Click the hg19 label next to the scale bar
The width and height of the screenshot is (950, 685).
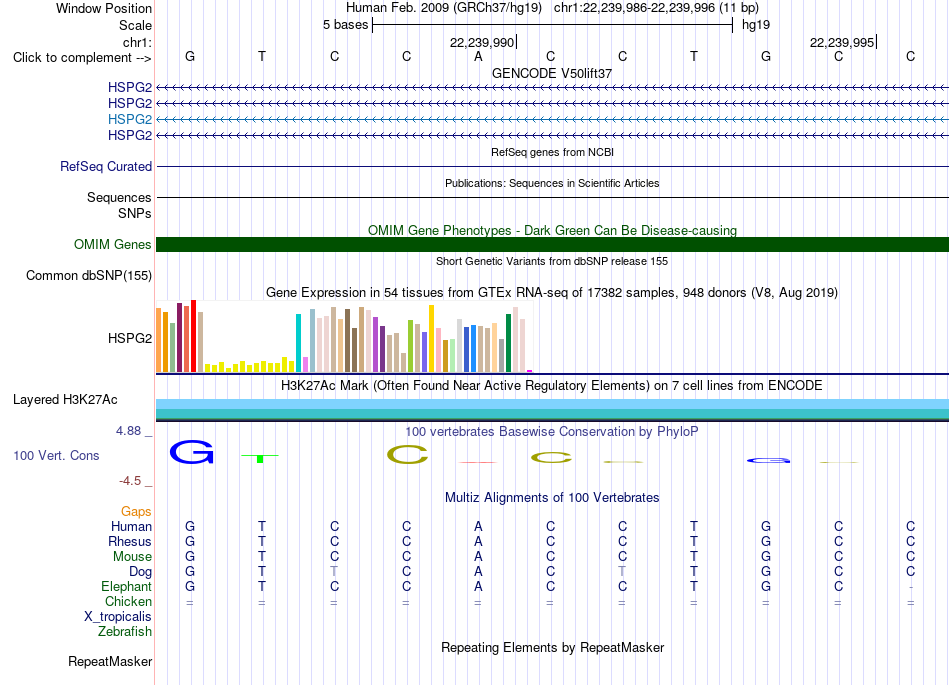[756, 25]
